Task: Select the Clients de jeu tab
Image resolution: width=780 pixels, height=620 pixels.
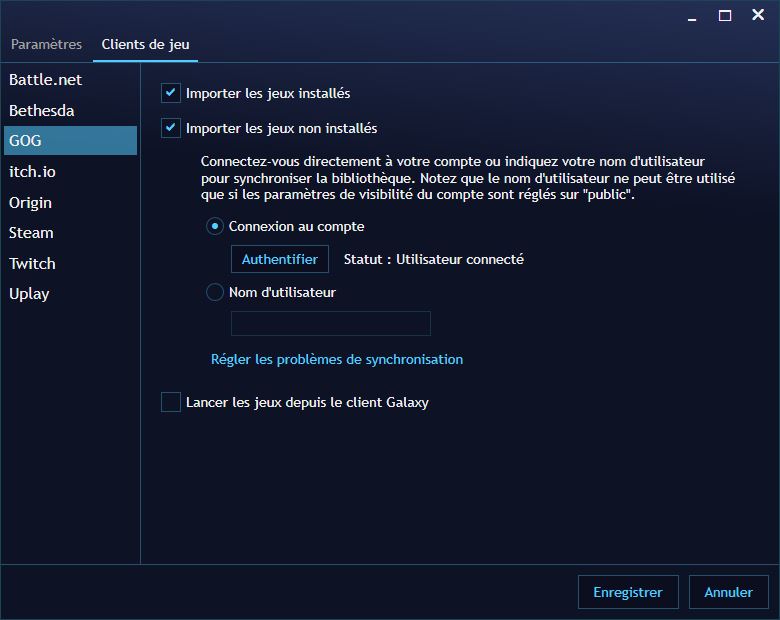Action: click(x=145, y=44)
